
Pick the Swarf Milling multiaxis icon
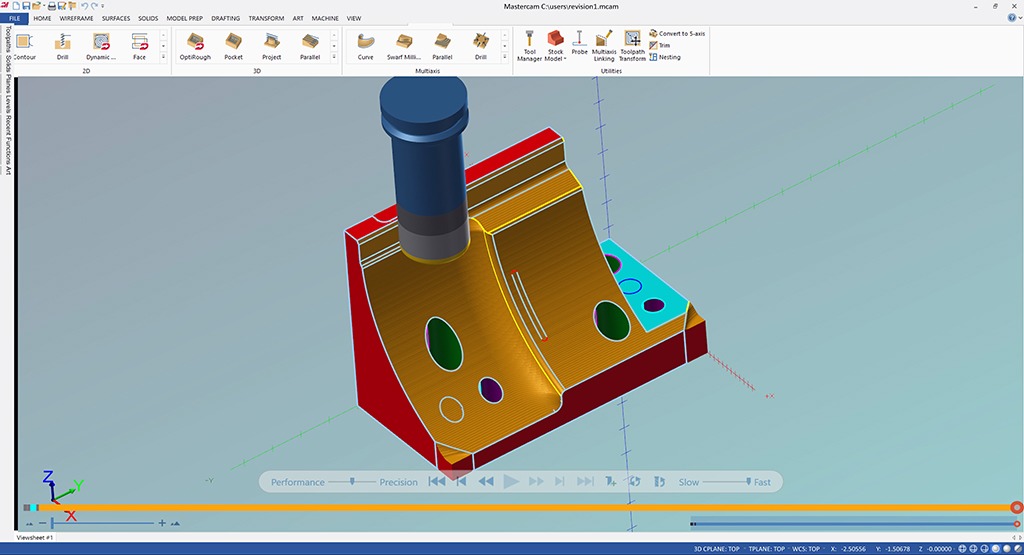tap(403, 44)
